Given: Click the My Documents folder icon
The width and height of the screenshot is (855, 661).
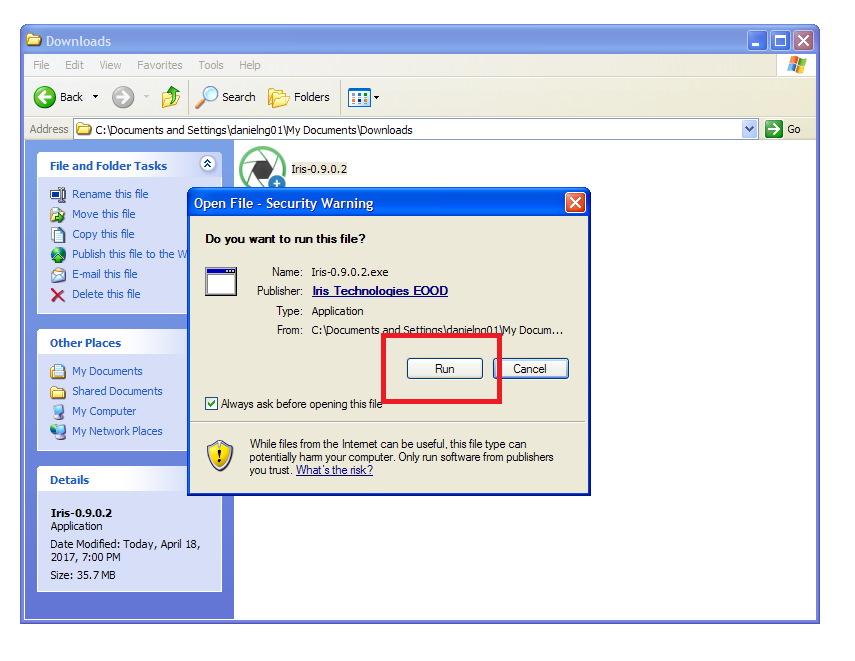Looking at the screenshot, I should click(x=58, y=372).
